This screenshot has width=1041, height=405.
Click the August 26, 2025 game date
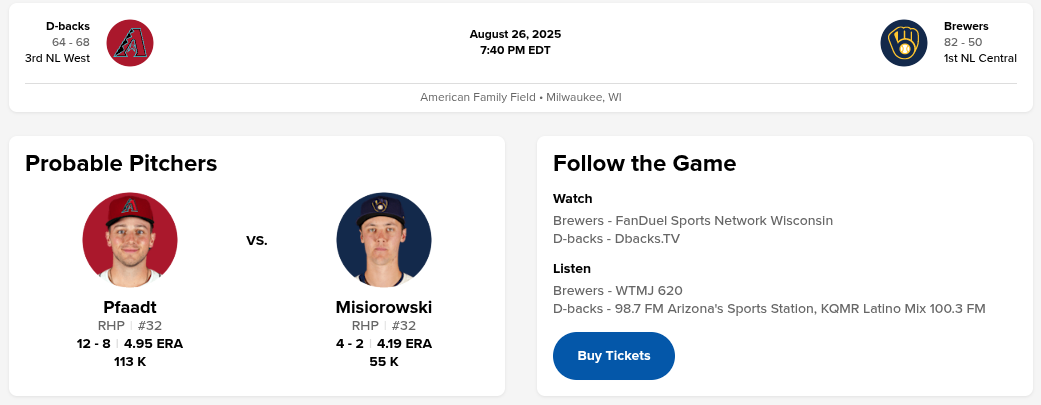coord(515,34)
